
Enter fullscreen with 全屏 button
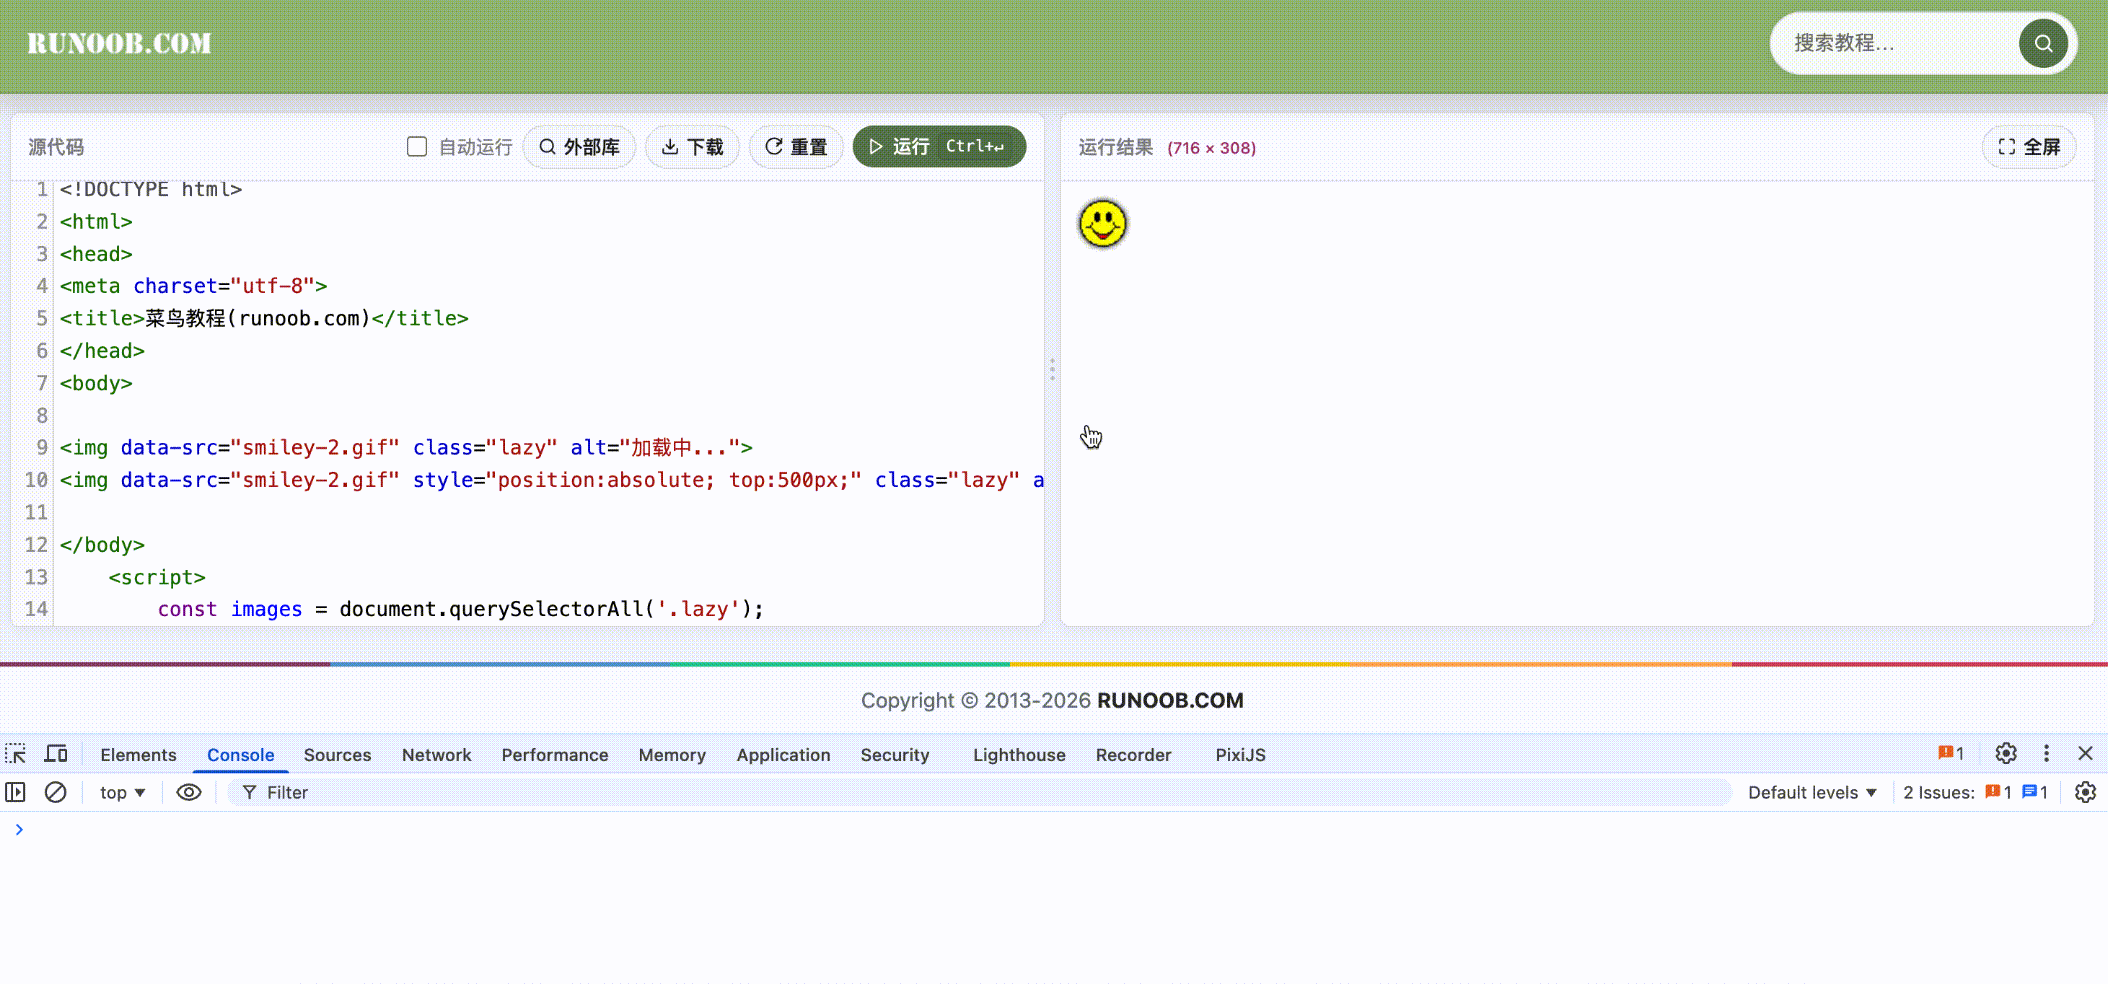pos(2029,147)
